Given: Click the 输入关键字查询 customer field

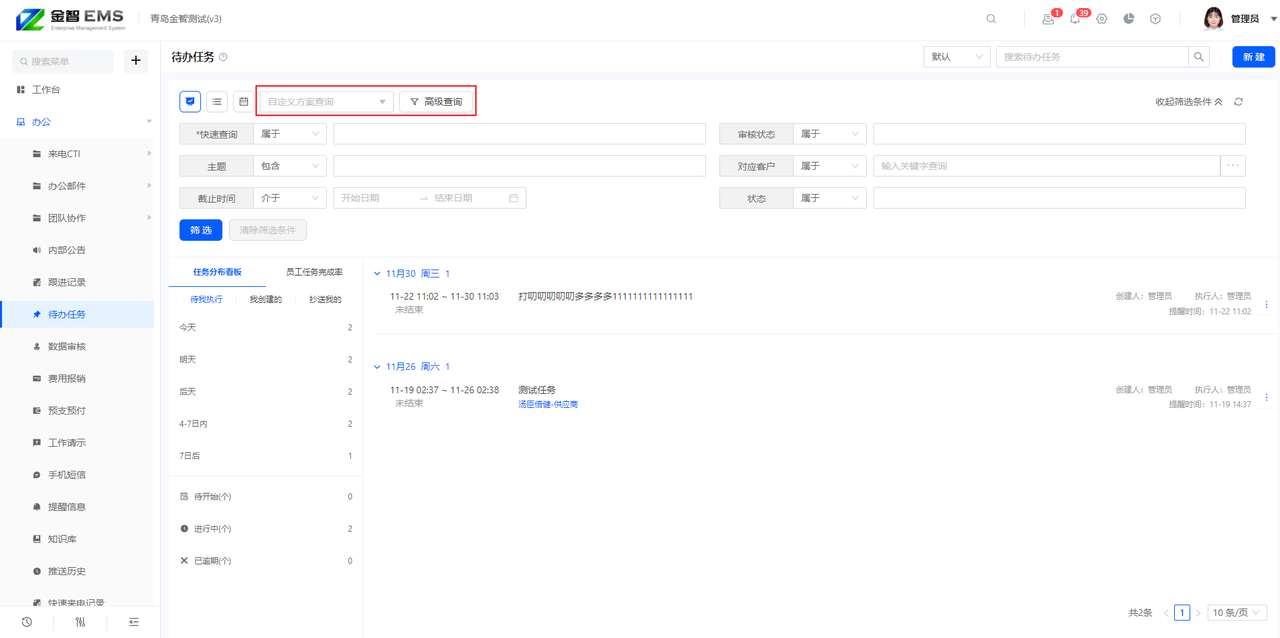Looking at the screenshot, I should [1047, 166].
